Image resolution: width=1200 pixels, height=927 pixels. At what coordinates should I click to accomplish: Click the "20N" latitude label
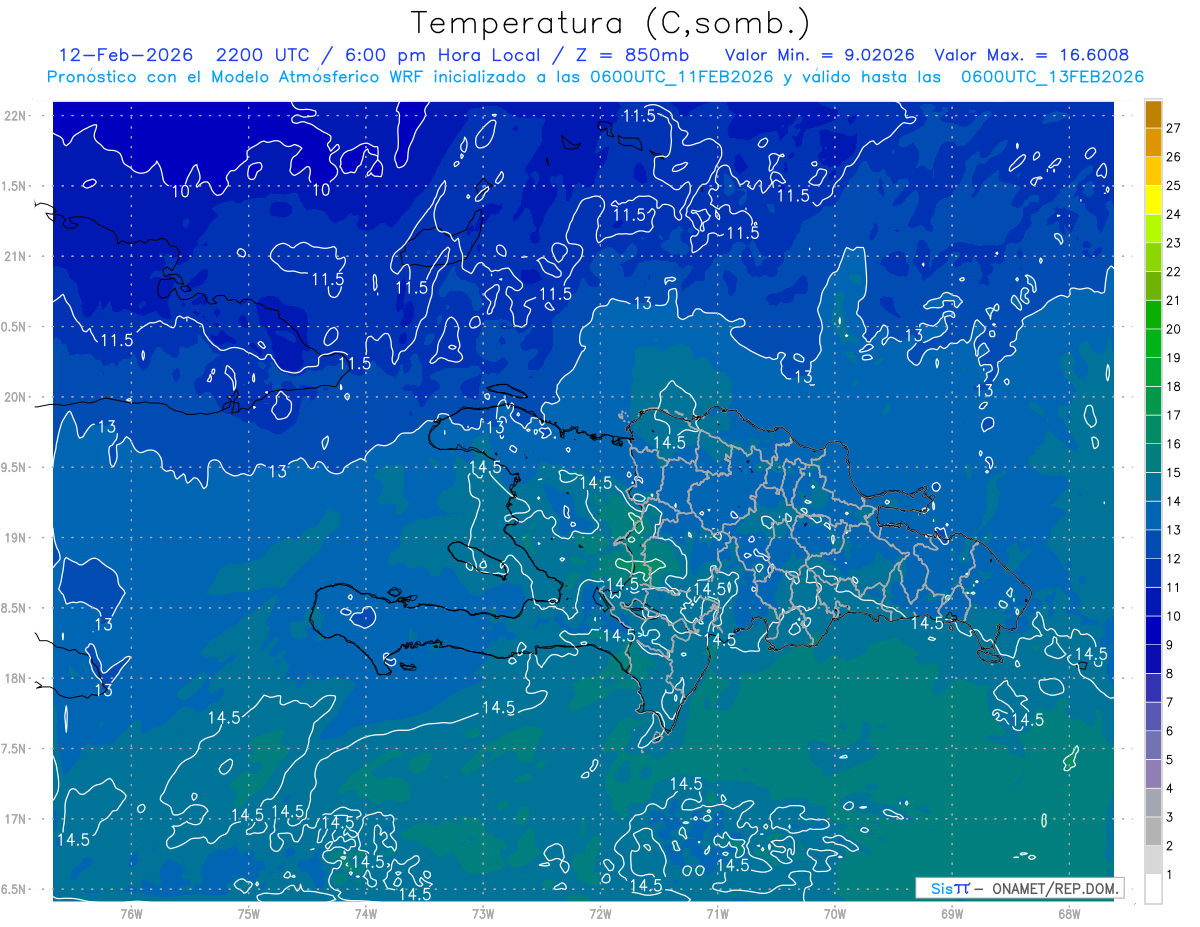click(x=15, y=397)
